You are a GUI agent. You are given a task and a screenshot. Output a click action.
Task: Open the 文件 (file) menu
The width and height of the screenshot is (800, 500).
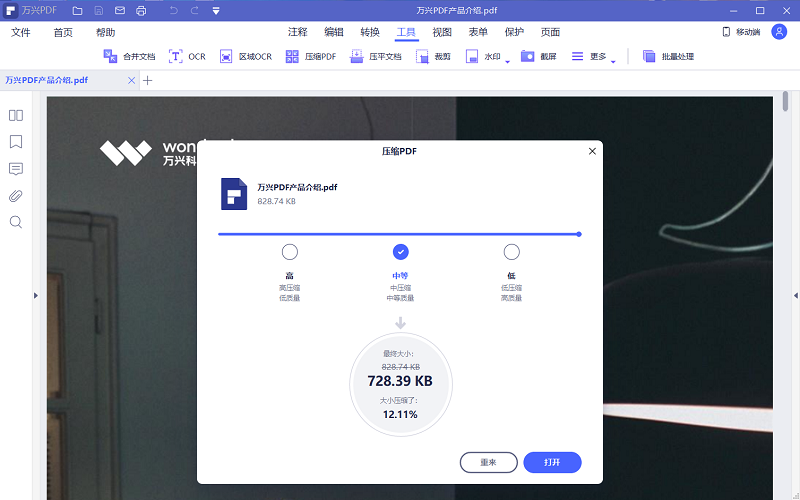[x=21, y=32]
